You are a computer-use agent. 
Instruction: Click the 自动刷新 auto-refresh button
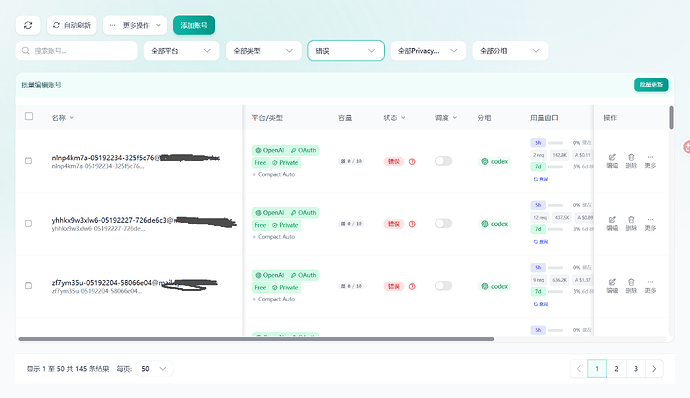click(72, 25)
